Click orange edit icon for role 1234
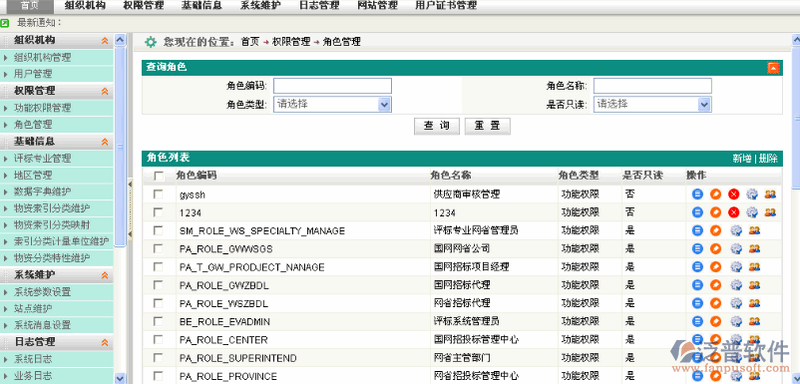Image resolution: width=800 pixels, height=384 pixels. click(716, 212)
